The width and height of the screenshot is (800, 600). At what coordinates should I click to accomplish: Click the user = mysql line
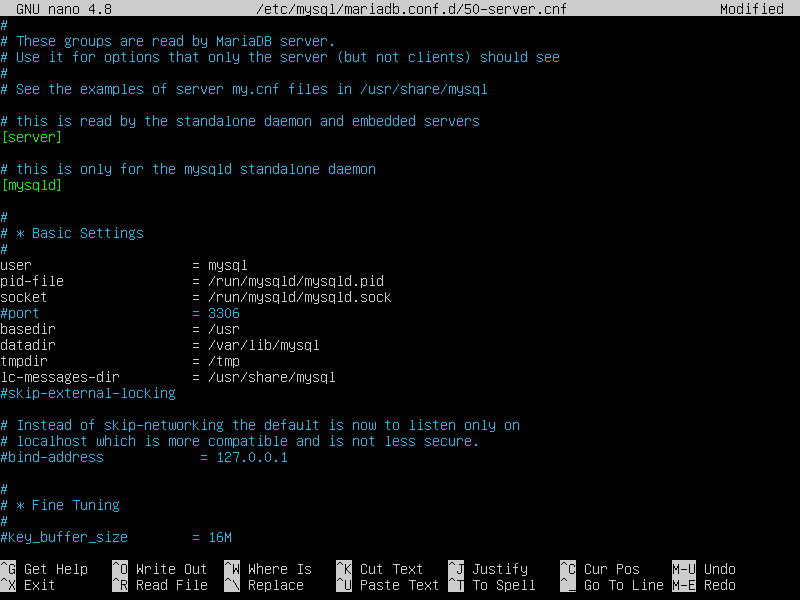tap(124, 265)
